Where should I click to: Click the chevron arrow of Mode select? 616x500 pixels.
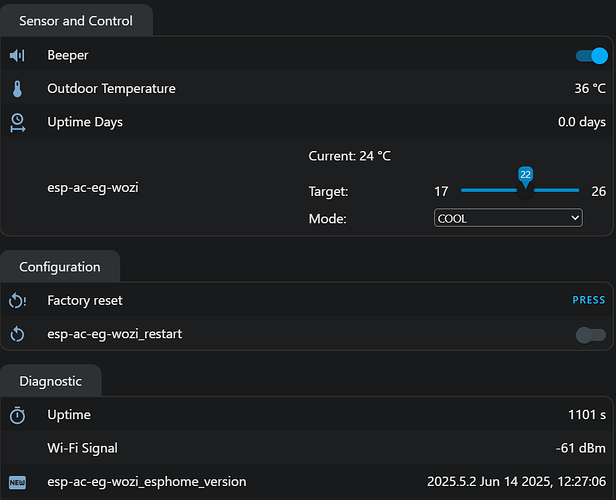click(575, 218)
